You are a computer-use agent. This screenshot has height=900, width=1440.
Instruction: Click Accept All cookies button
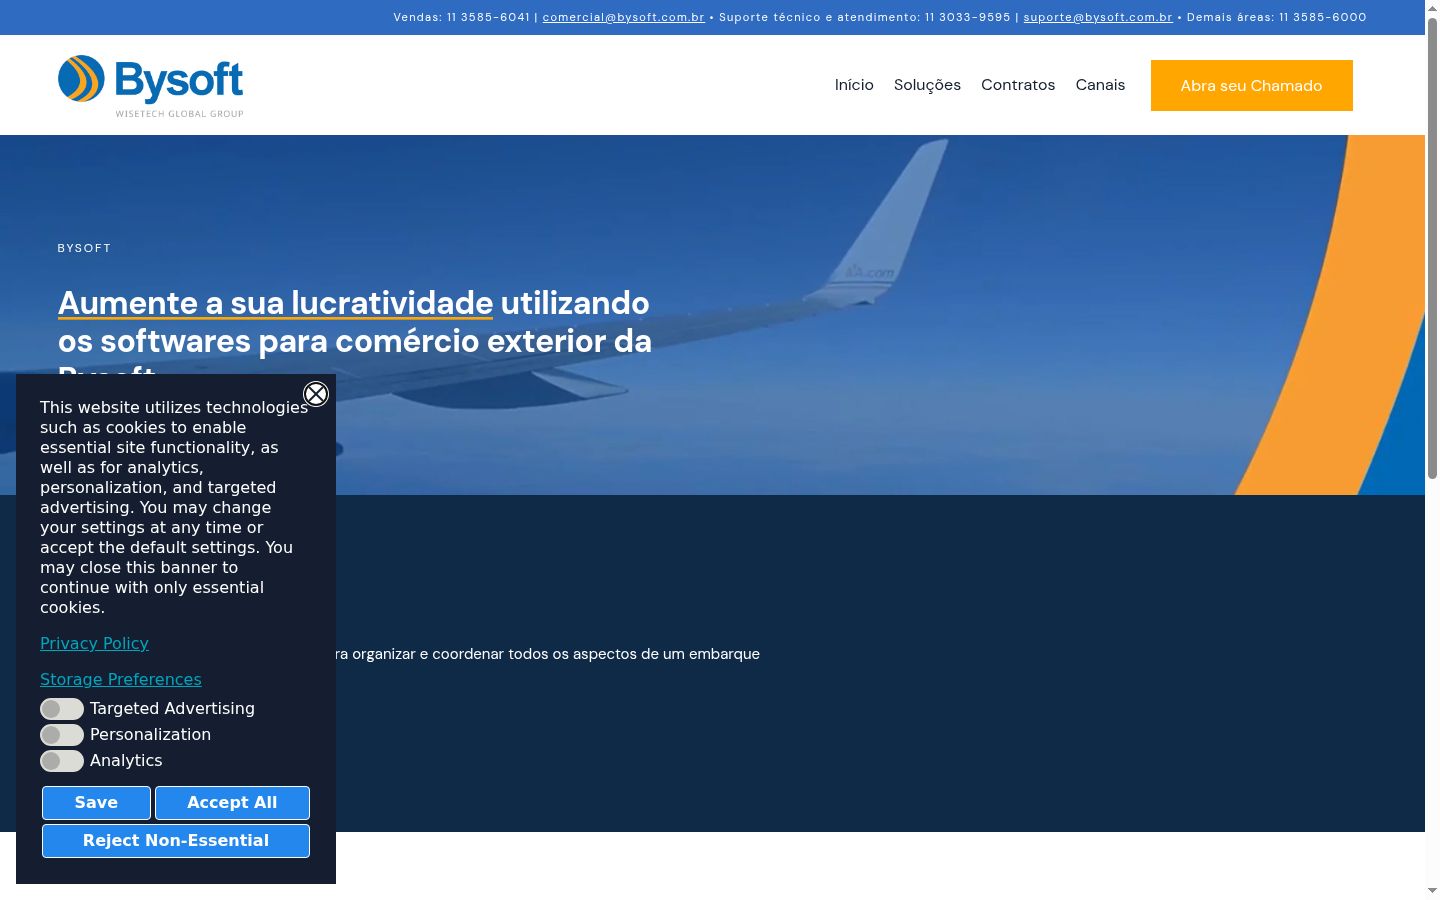[232, 803]
